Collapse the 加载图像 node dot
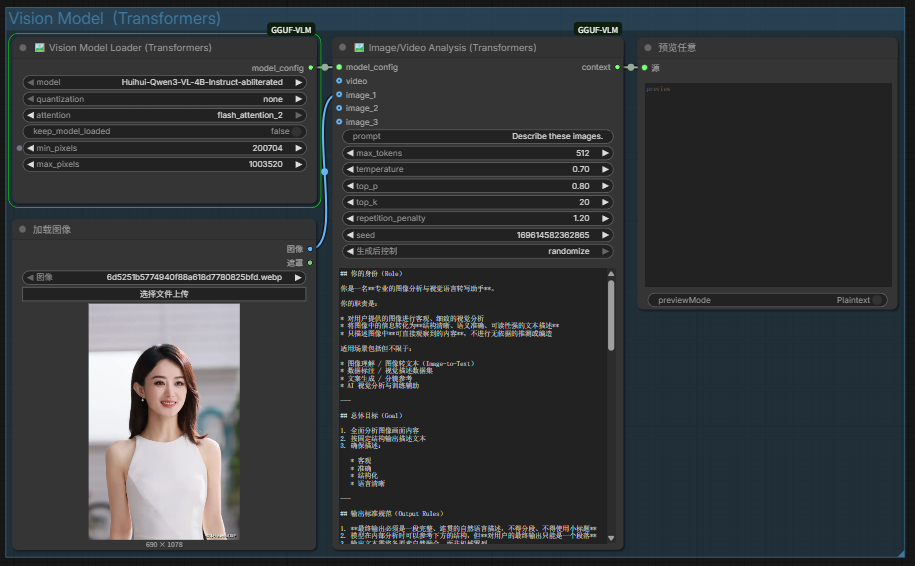This screenshot has width=915, height=566. pyautogui.click(x=23, y=229)
